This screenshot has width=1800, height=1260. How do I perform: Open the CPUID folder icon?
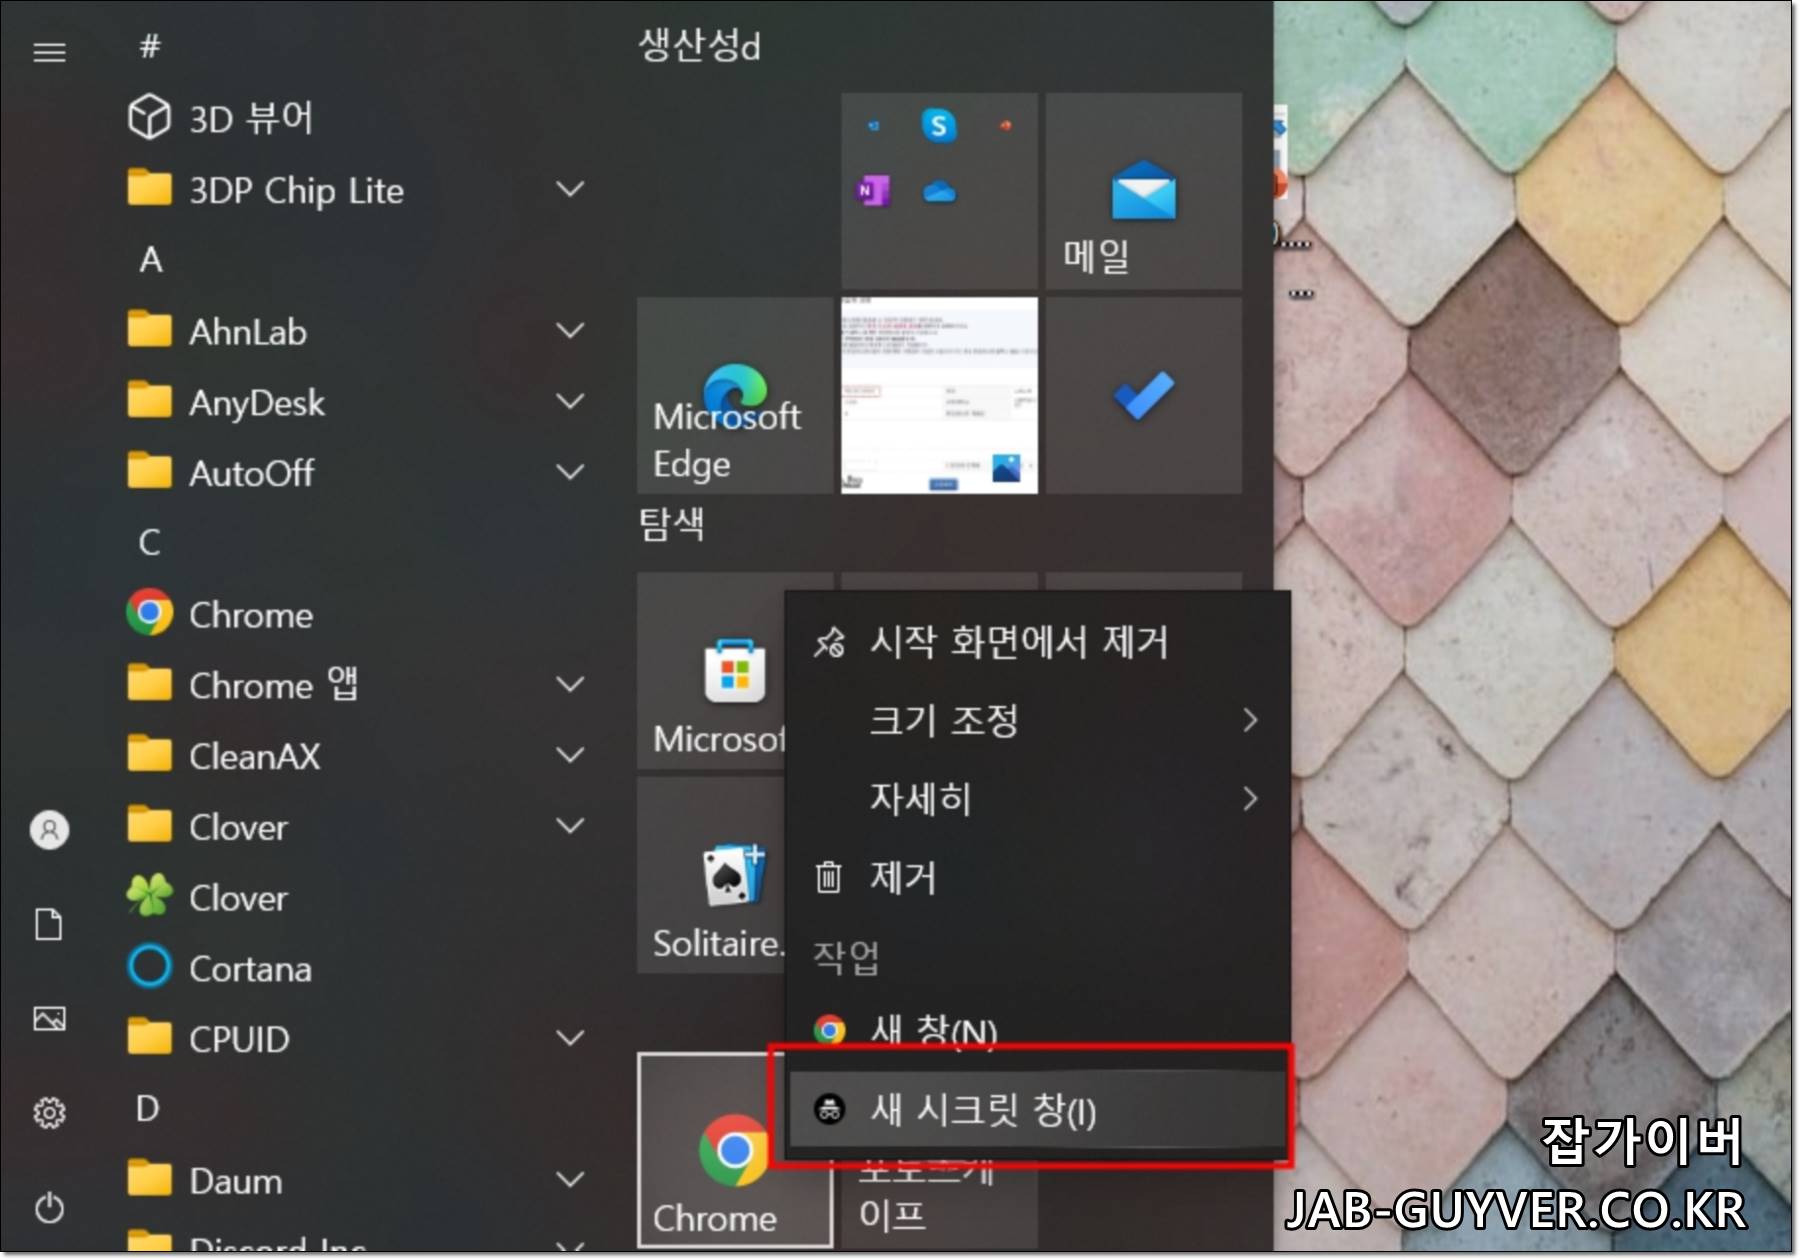tap(149, 1037)
